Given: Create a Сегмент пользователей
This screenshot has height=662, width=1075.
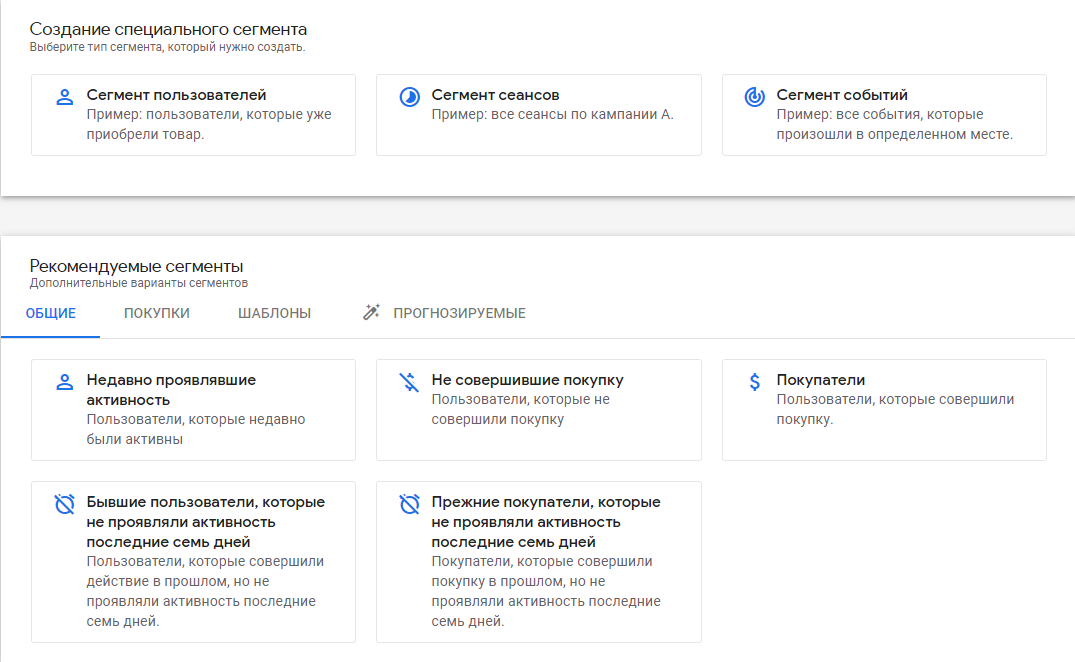Looking at the screenshot, I should (x=193, y=115).
